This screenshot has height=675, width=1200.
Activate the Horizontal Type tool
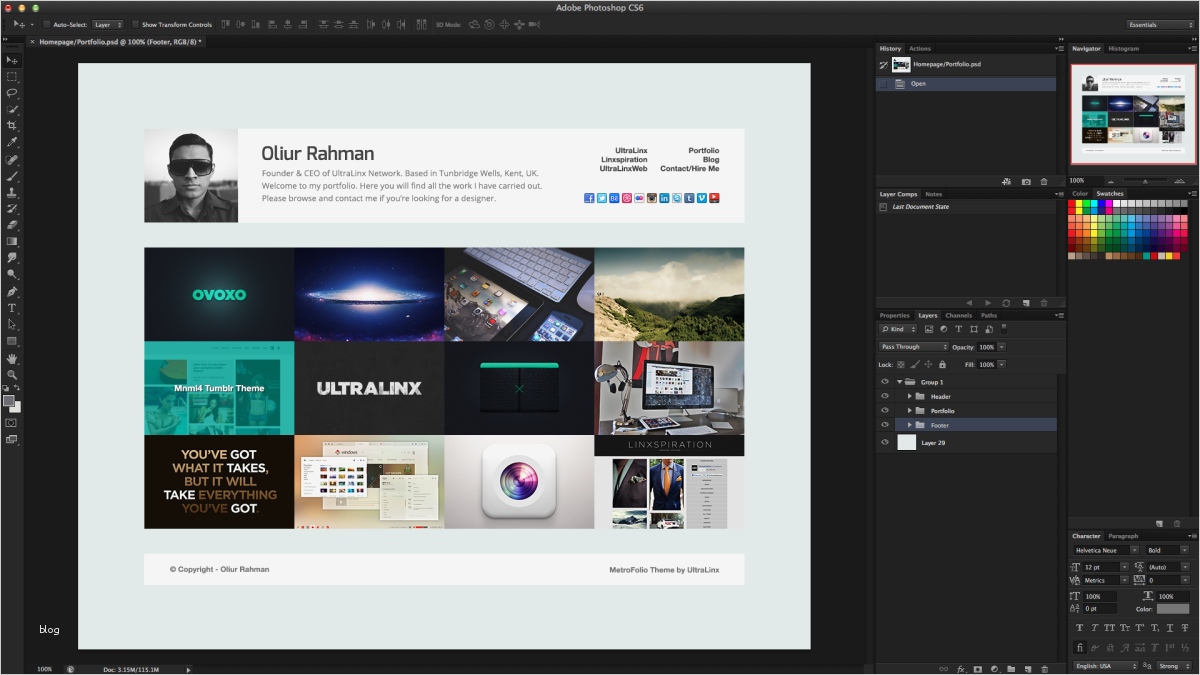pyautogui.click(x=12, y=308)
